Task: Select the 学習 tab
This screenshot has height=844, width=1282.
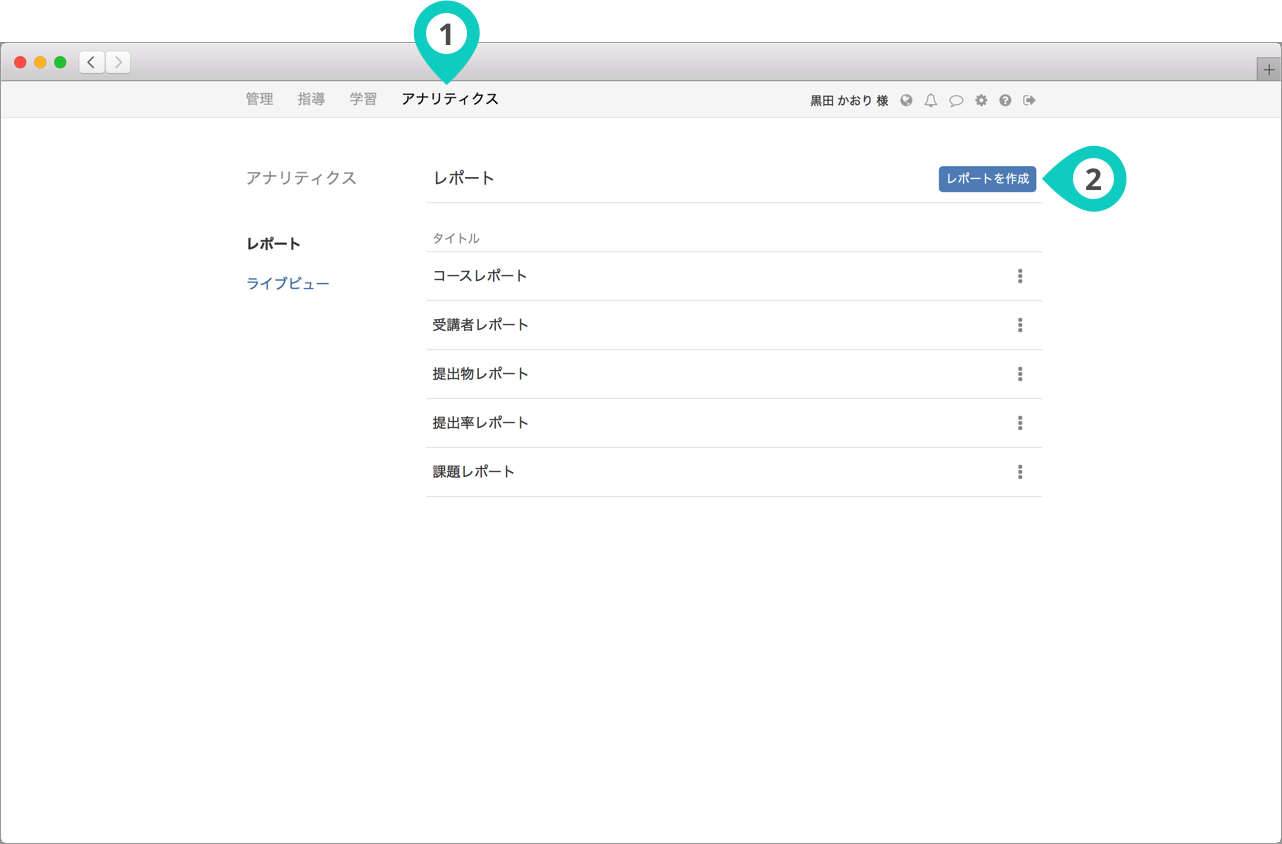Action: click(363, 99)
